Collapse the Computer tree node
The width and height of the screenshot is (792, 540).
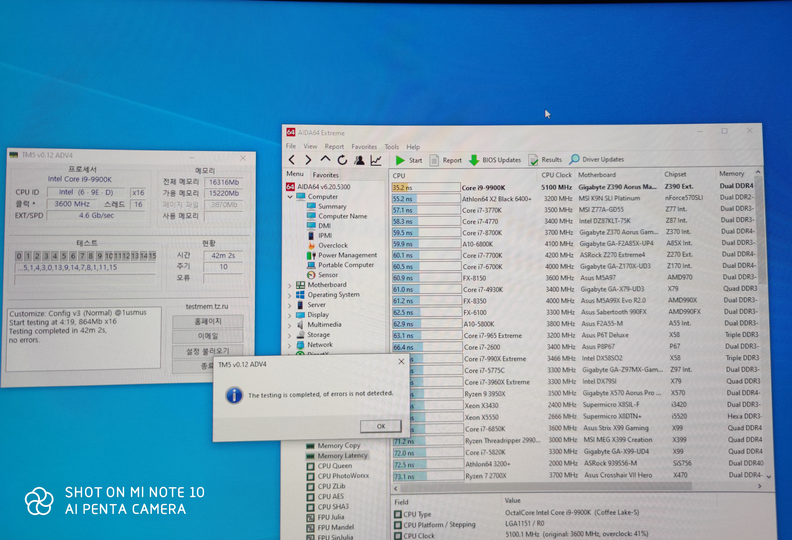click(x=290, y=197)
